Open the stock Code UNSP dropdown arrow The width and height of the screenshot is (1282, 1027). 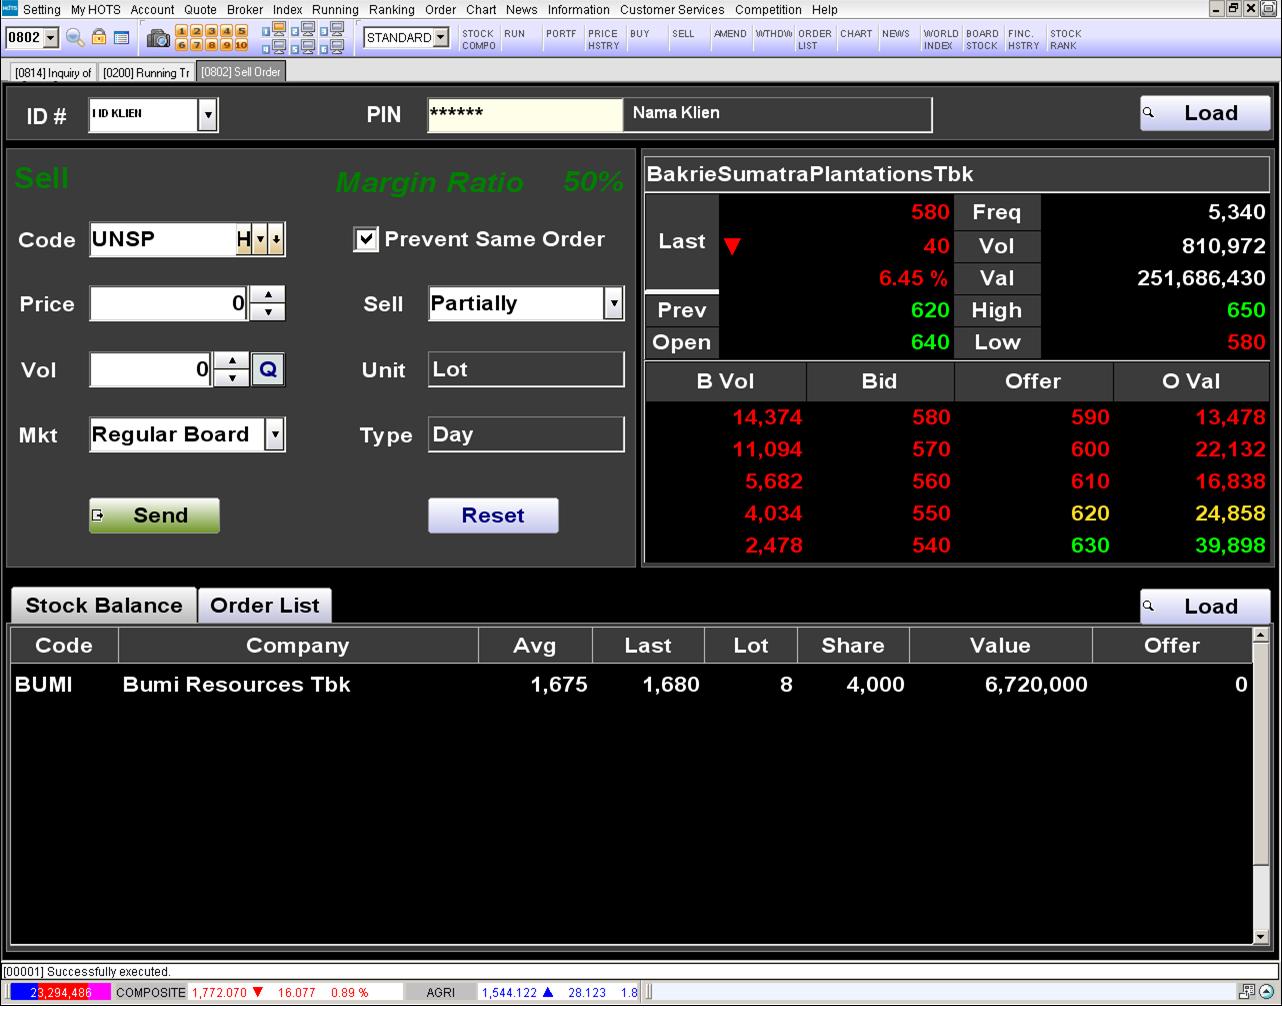pos(260,240)
